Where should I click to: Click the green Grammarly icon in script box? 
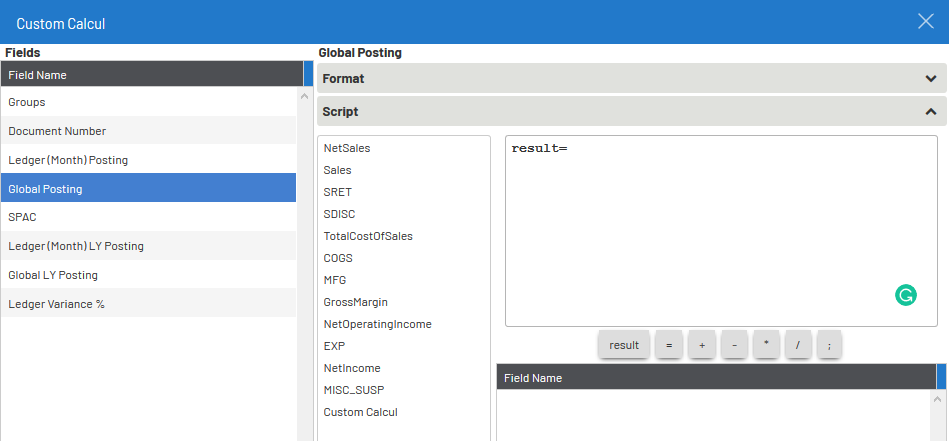pos(905,295)
